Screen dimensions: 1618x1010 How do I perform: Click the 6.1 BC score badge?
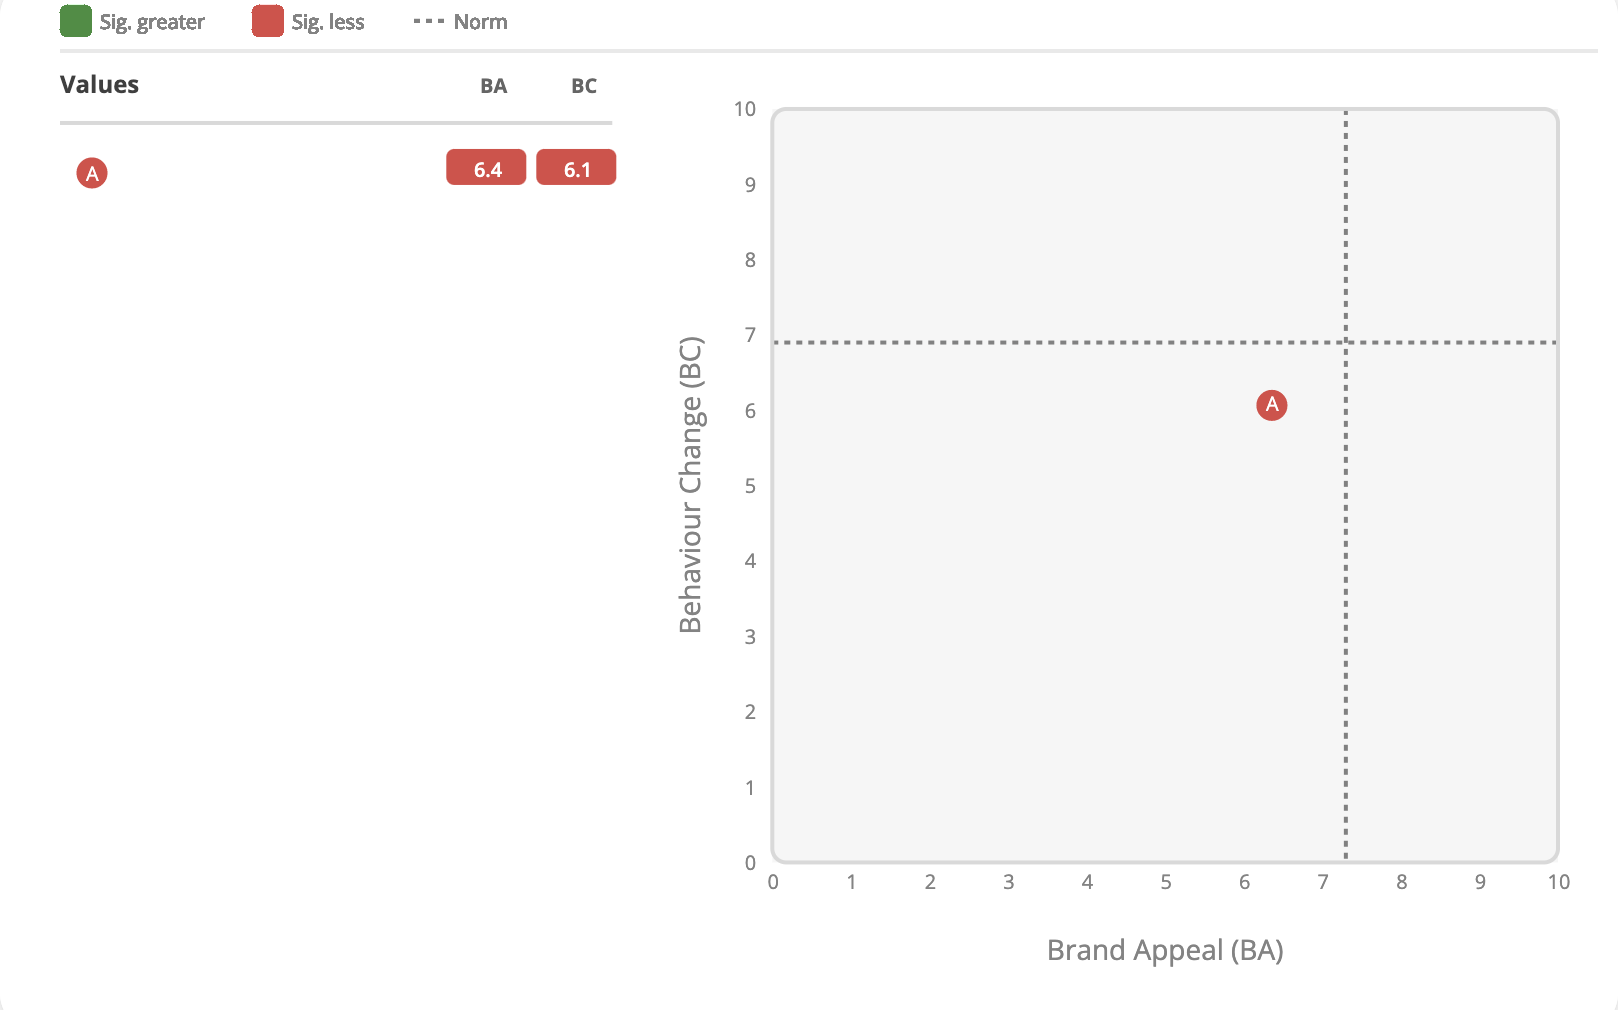[x=576, y=168]
